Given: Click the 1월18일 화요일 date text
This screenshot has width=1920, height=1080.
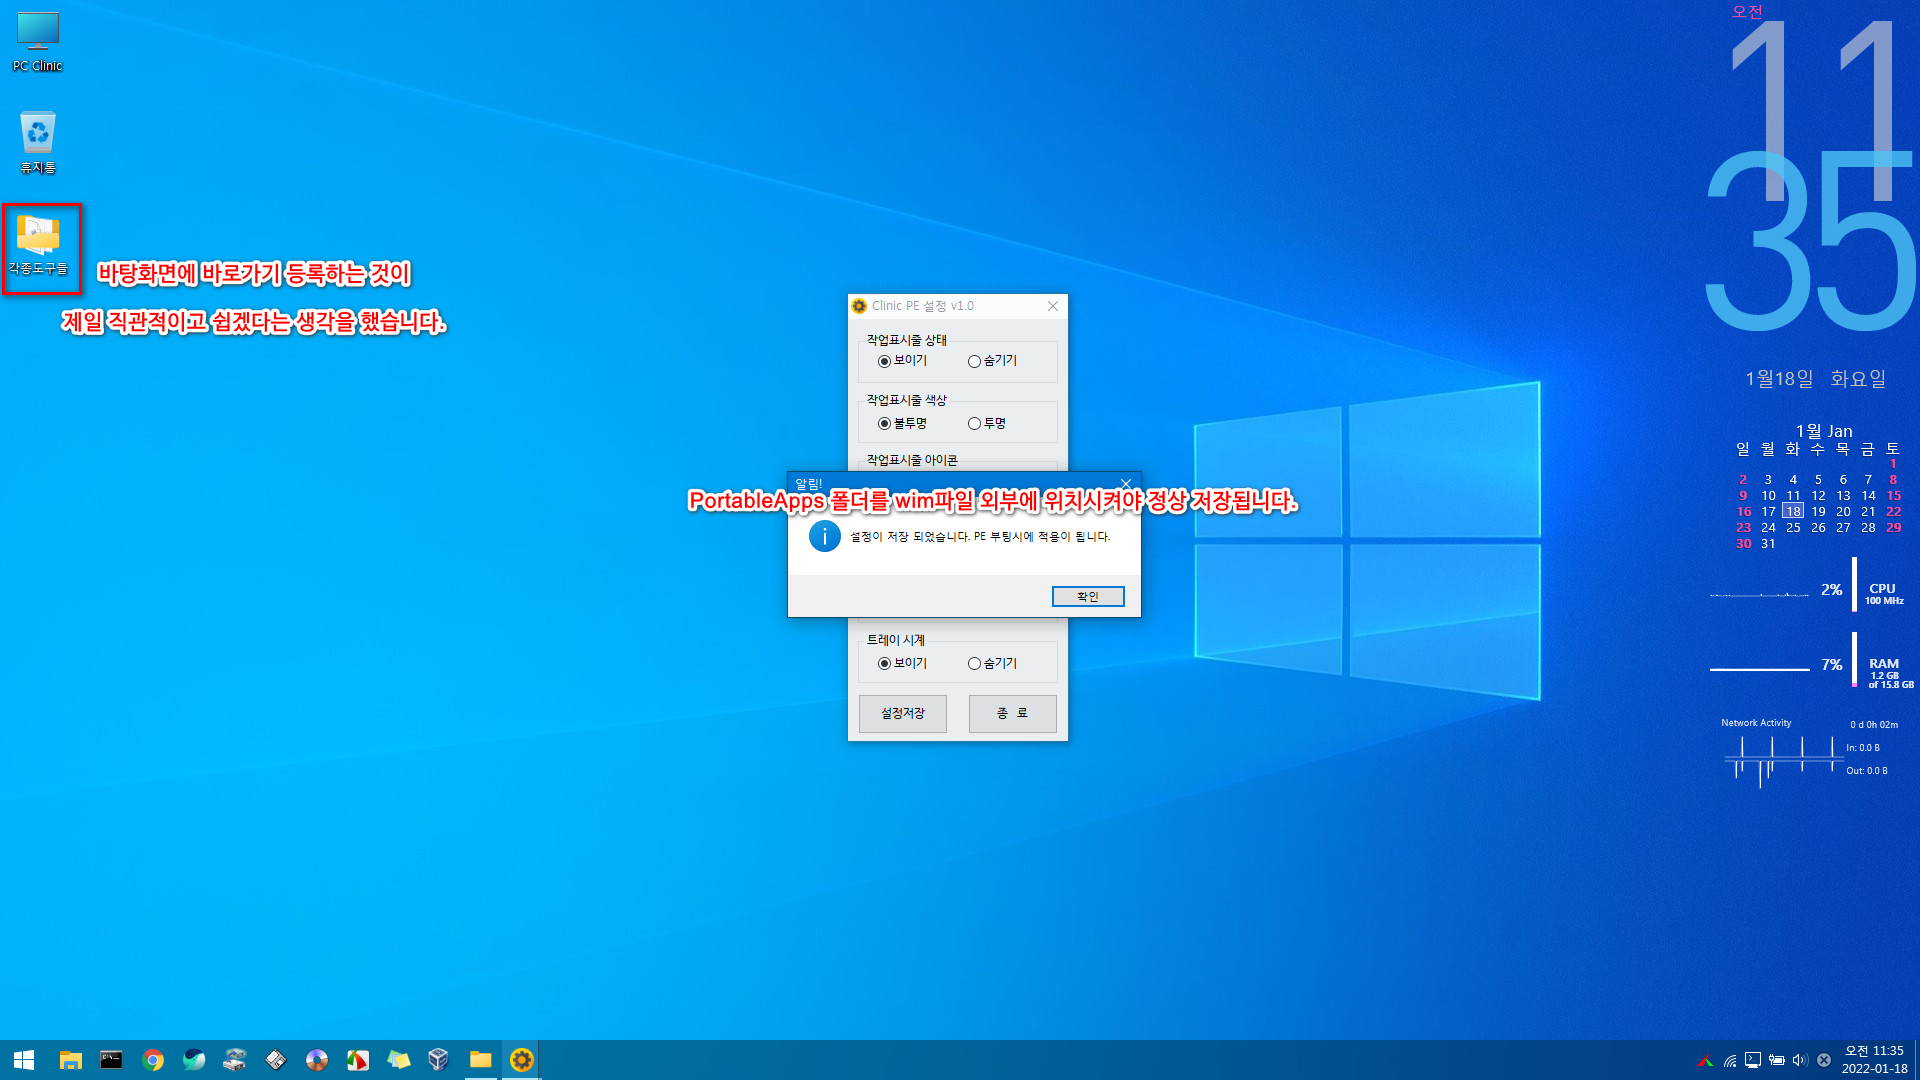Looking at the screenshot, I should 1816,379.
